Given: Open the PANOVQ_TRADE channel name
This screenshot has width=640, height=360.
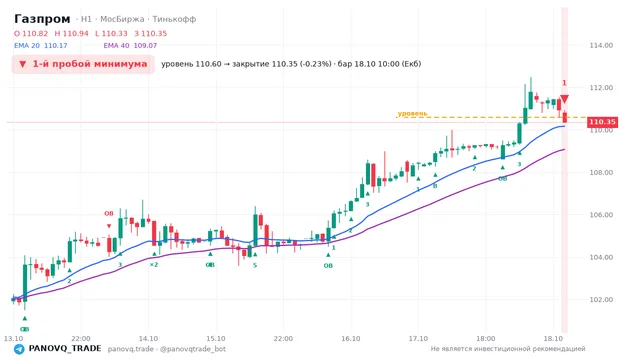Looking at the screenshot, I should pyautogui.click(x=65, y=349).
